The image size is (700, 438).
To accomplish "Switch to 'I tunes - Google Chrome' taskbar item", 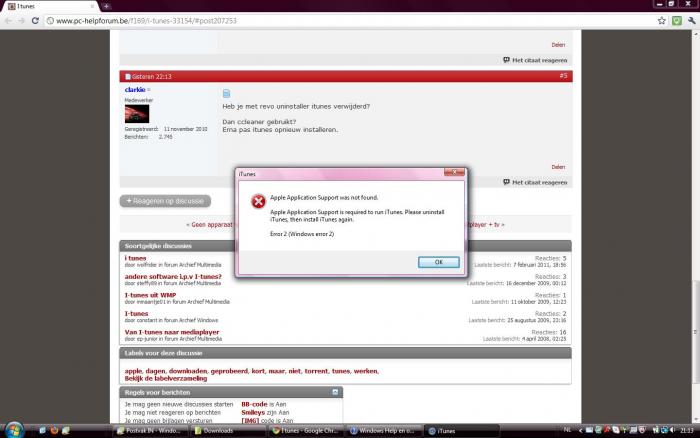I will (x=306, y=431).
